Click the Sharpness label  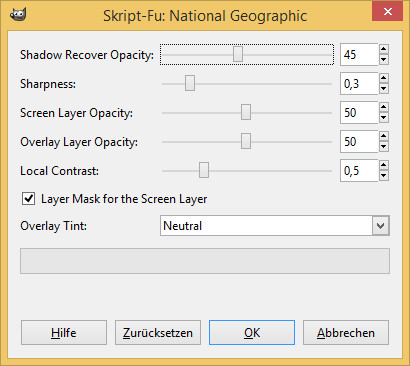[48, 84]
